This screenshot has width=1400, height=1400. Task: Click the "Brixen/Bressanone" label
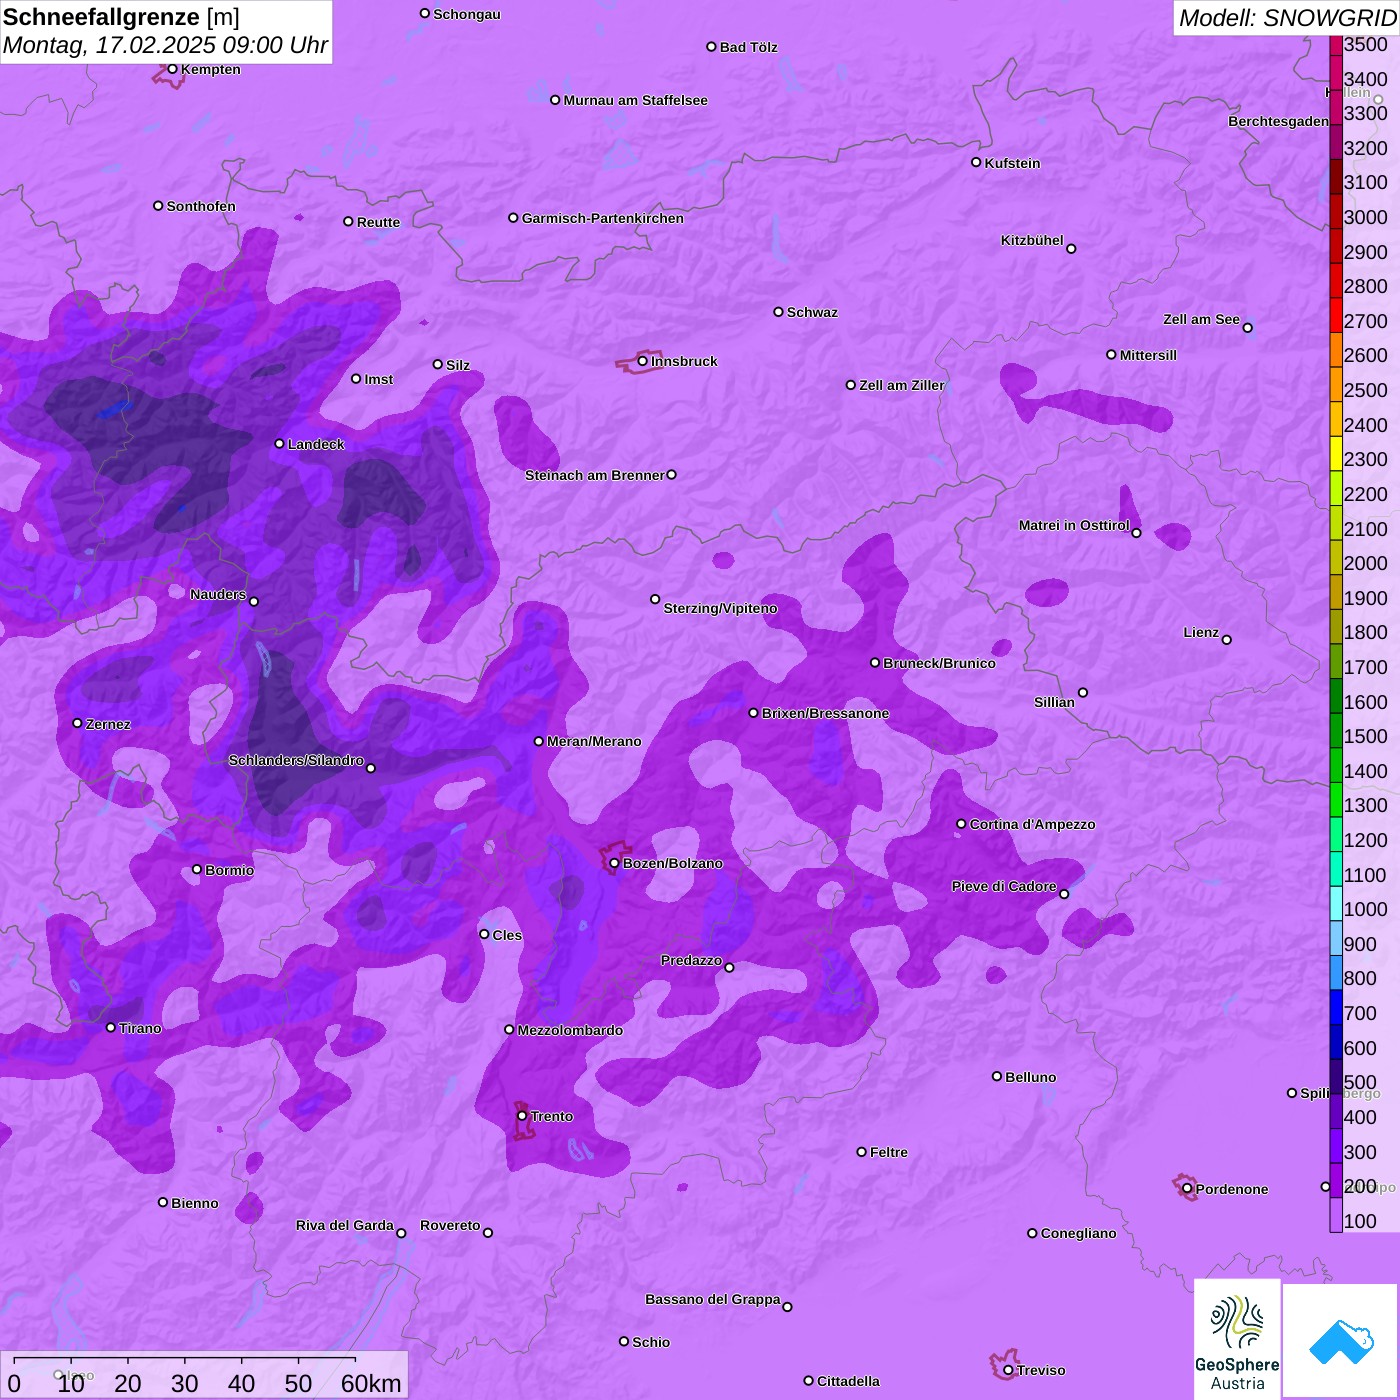pyautogui.click(x=826, y=713)
